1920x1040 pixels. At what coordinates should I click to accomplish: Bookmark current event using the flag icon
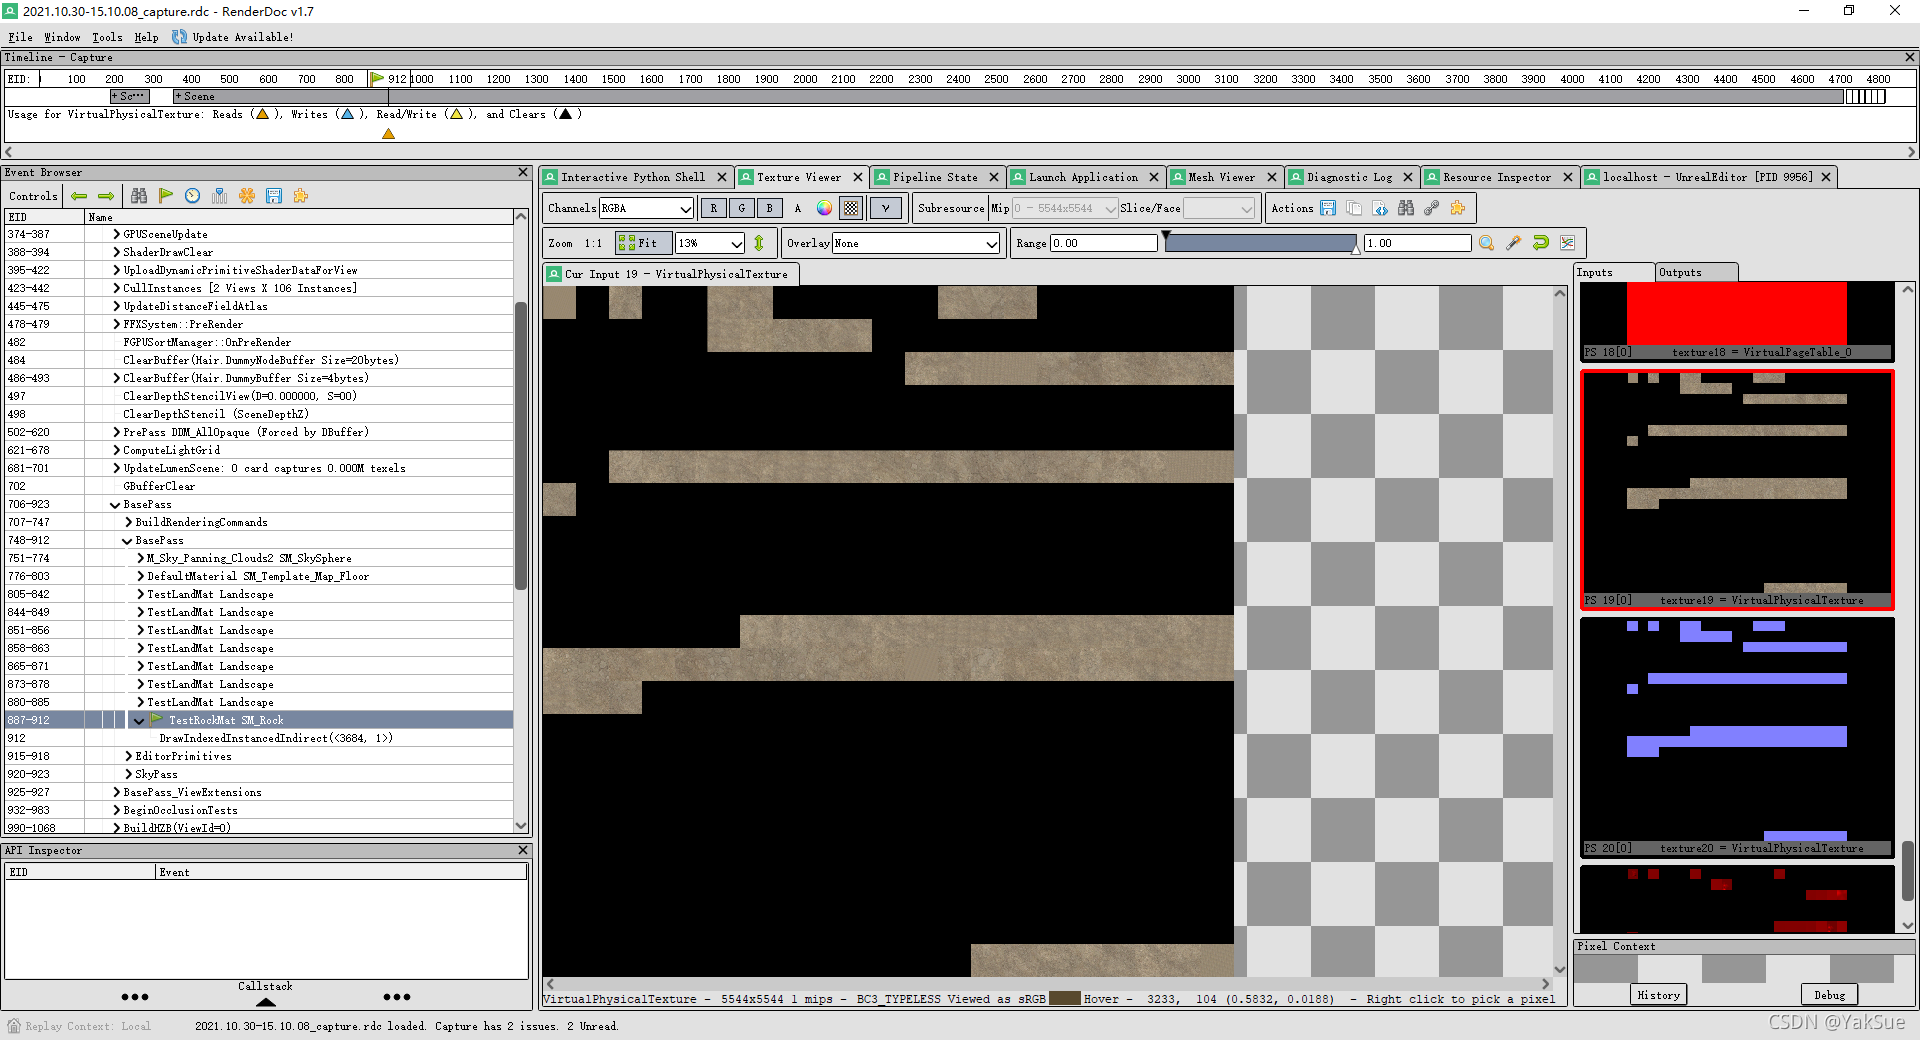coord(166,196)
